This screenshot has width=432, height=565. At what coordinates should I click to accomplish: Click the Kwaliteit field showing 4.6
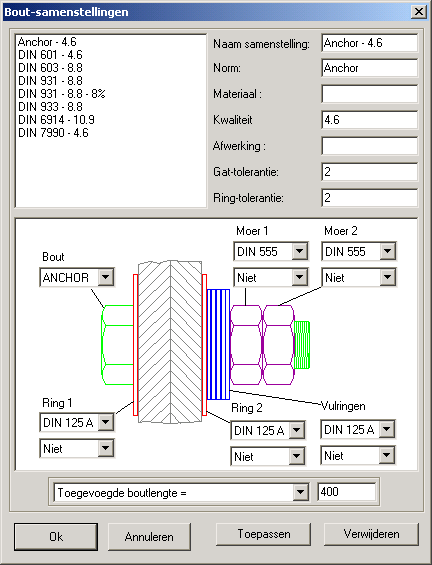pos(369,120)
